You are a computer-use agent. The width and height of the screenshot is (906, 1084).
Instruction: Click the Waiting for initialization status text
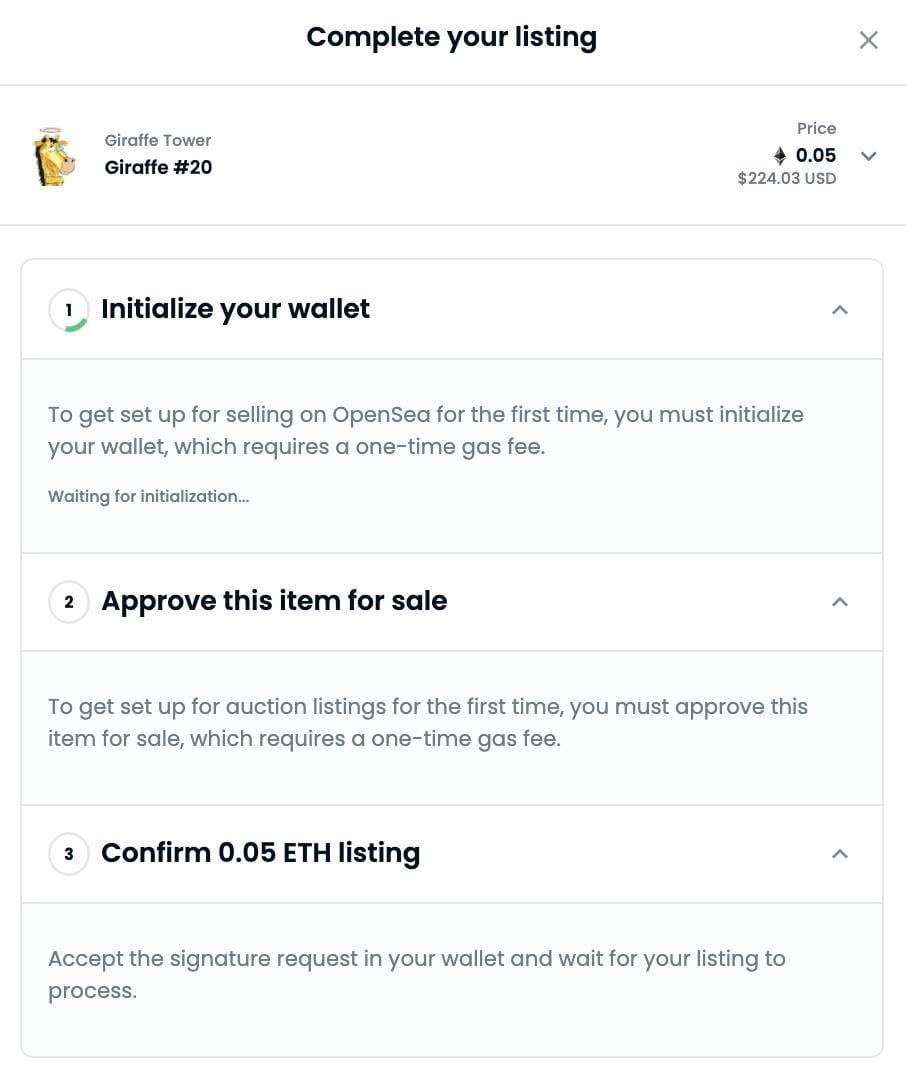[148, 496]
